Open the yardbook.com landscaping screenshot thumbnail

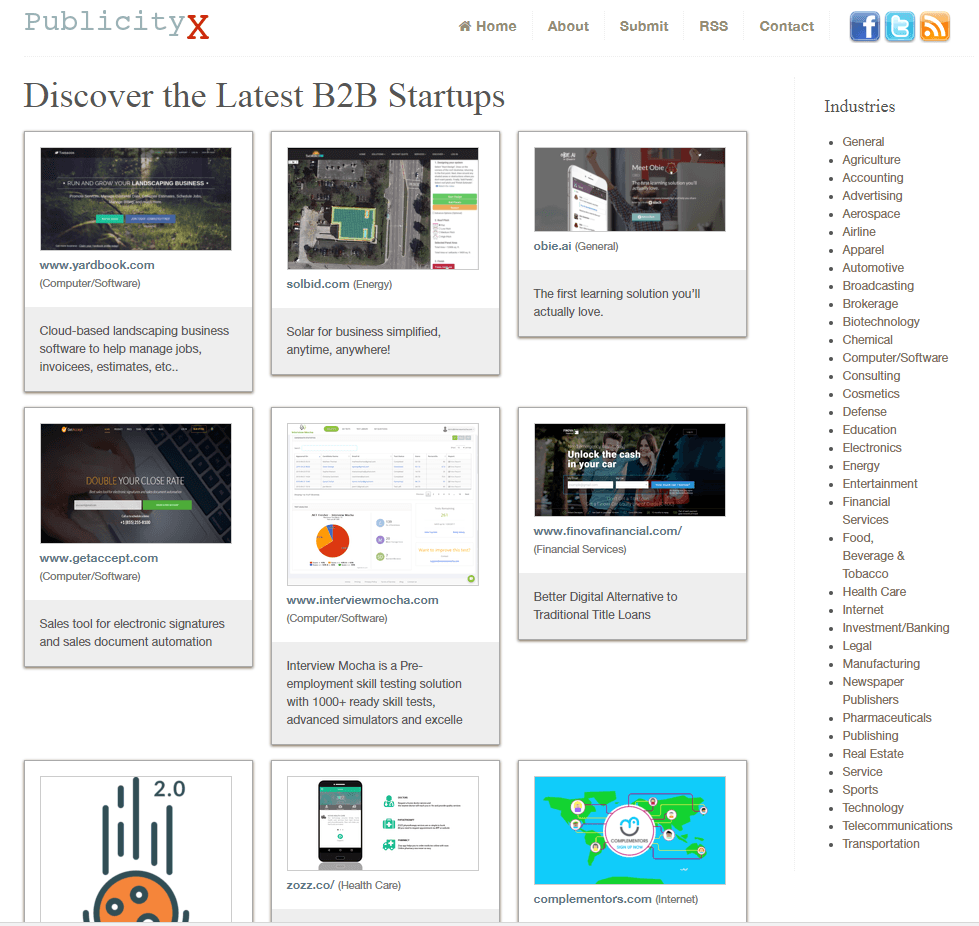pos(136,199)
